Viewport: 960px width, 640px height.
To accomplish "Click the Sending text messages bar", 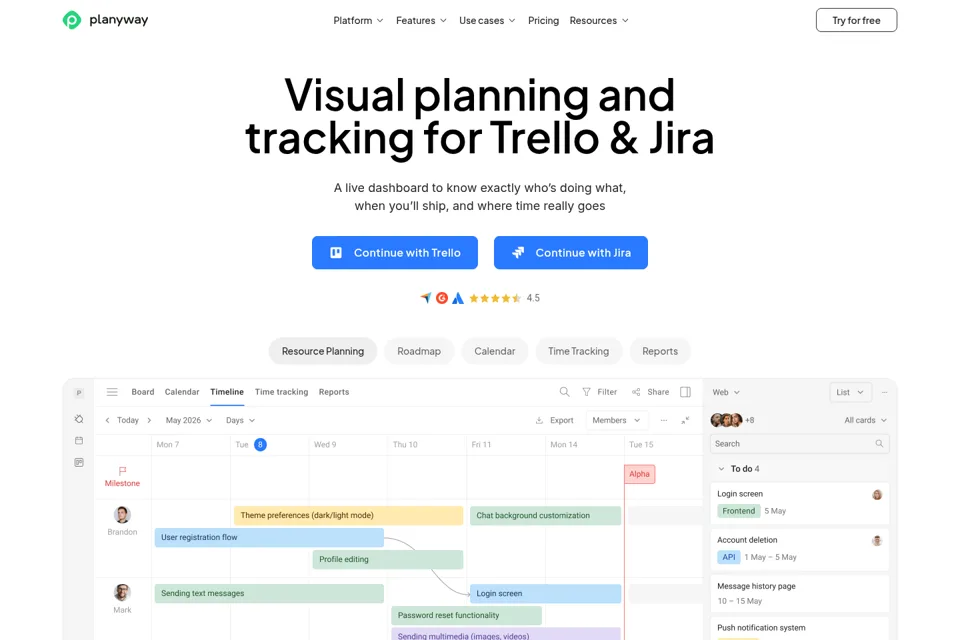I will (x=269, y=593).
